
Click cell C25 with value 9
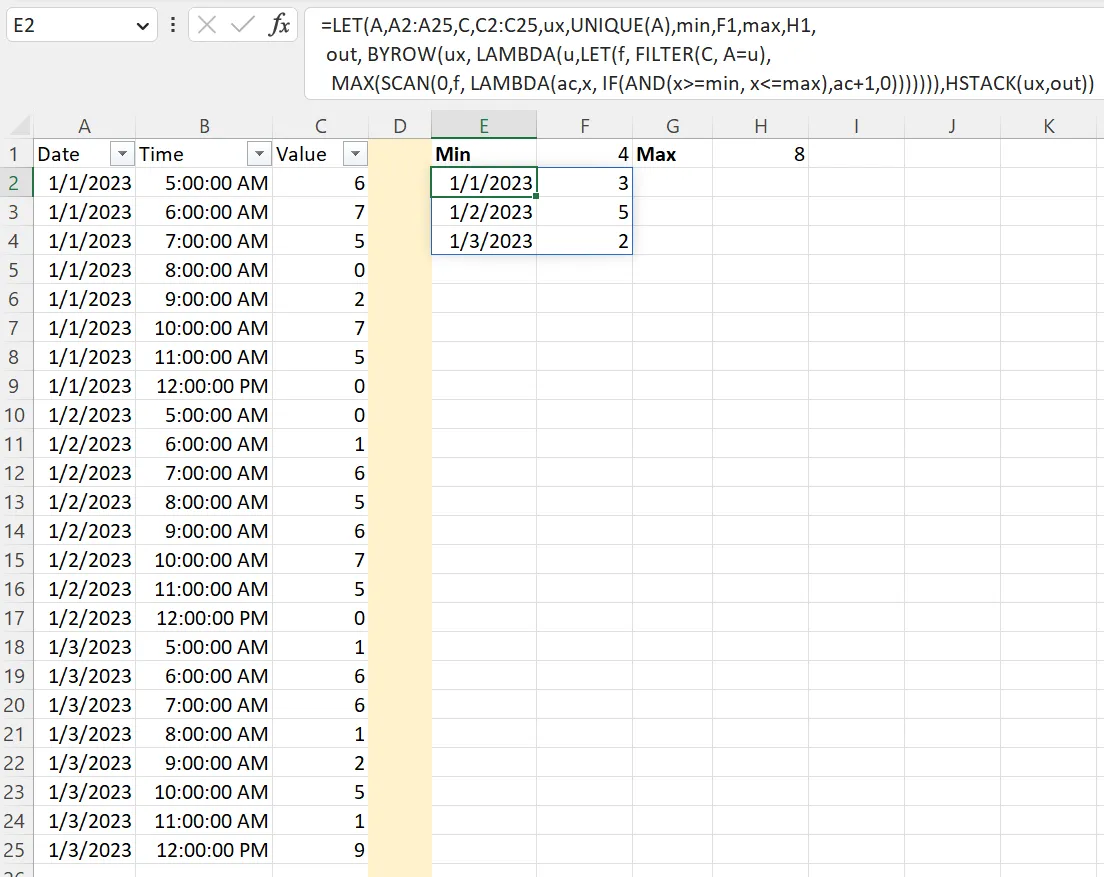pyautogui.click(x=320, y=850)
